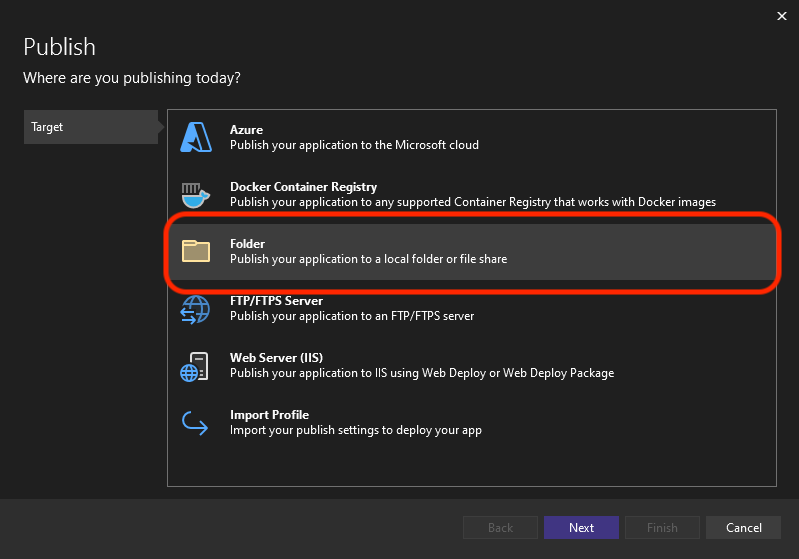Click the greyed-out Finish button
The image size is (799, 559).
(x=662, y=528)
